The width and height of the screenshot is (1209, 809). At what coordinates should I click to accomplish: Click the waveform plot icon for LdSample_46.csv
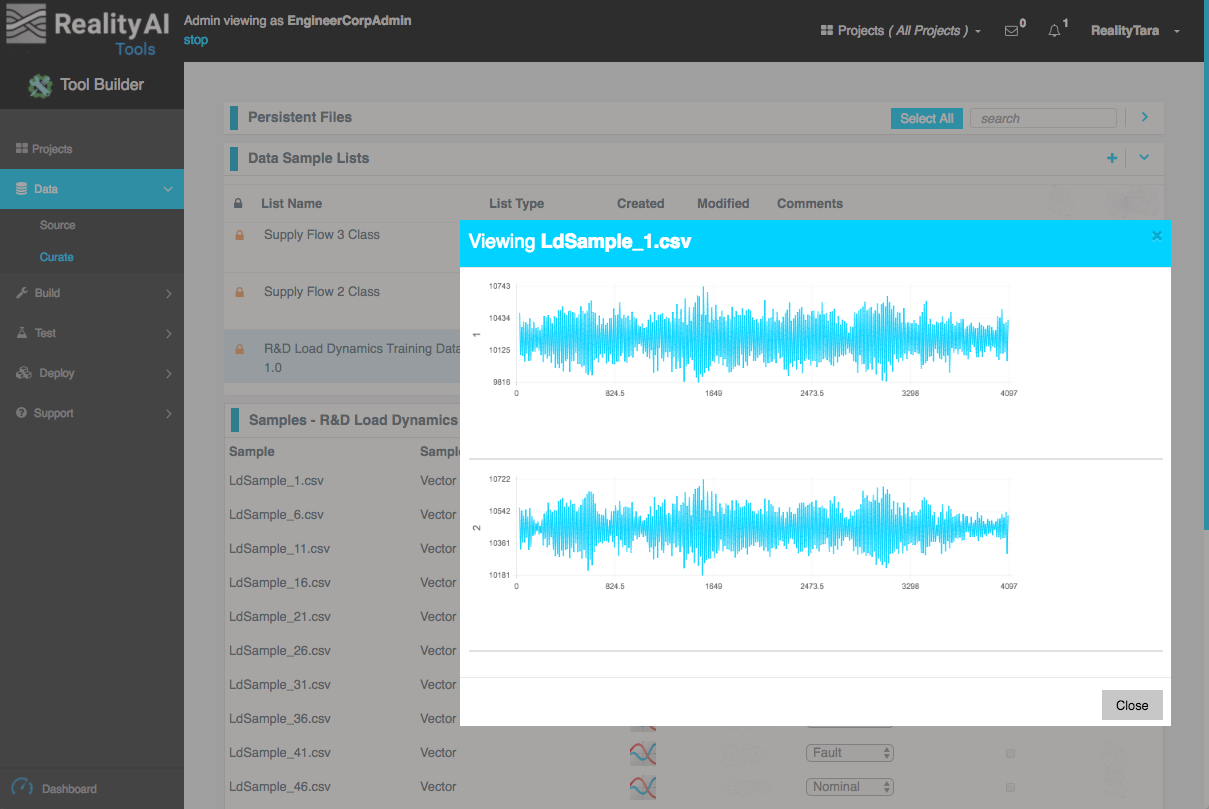pyautogui.click(x=642, y=787)
